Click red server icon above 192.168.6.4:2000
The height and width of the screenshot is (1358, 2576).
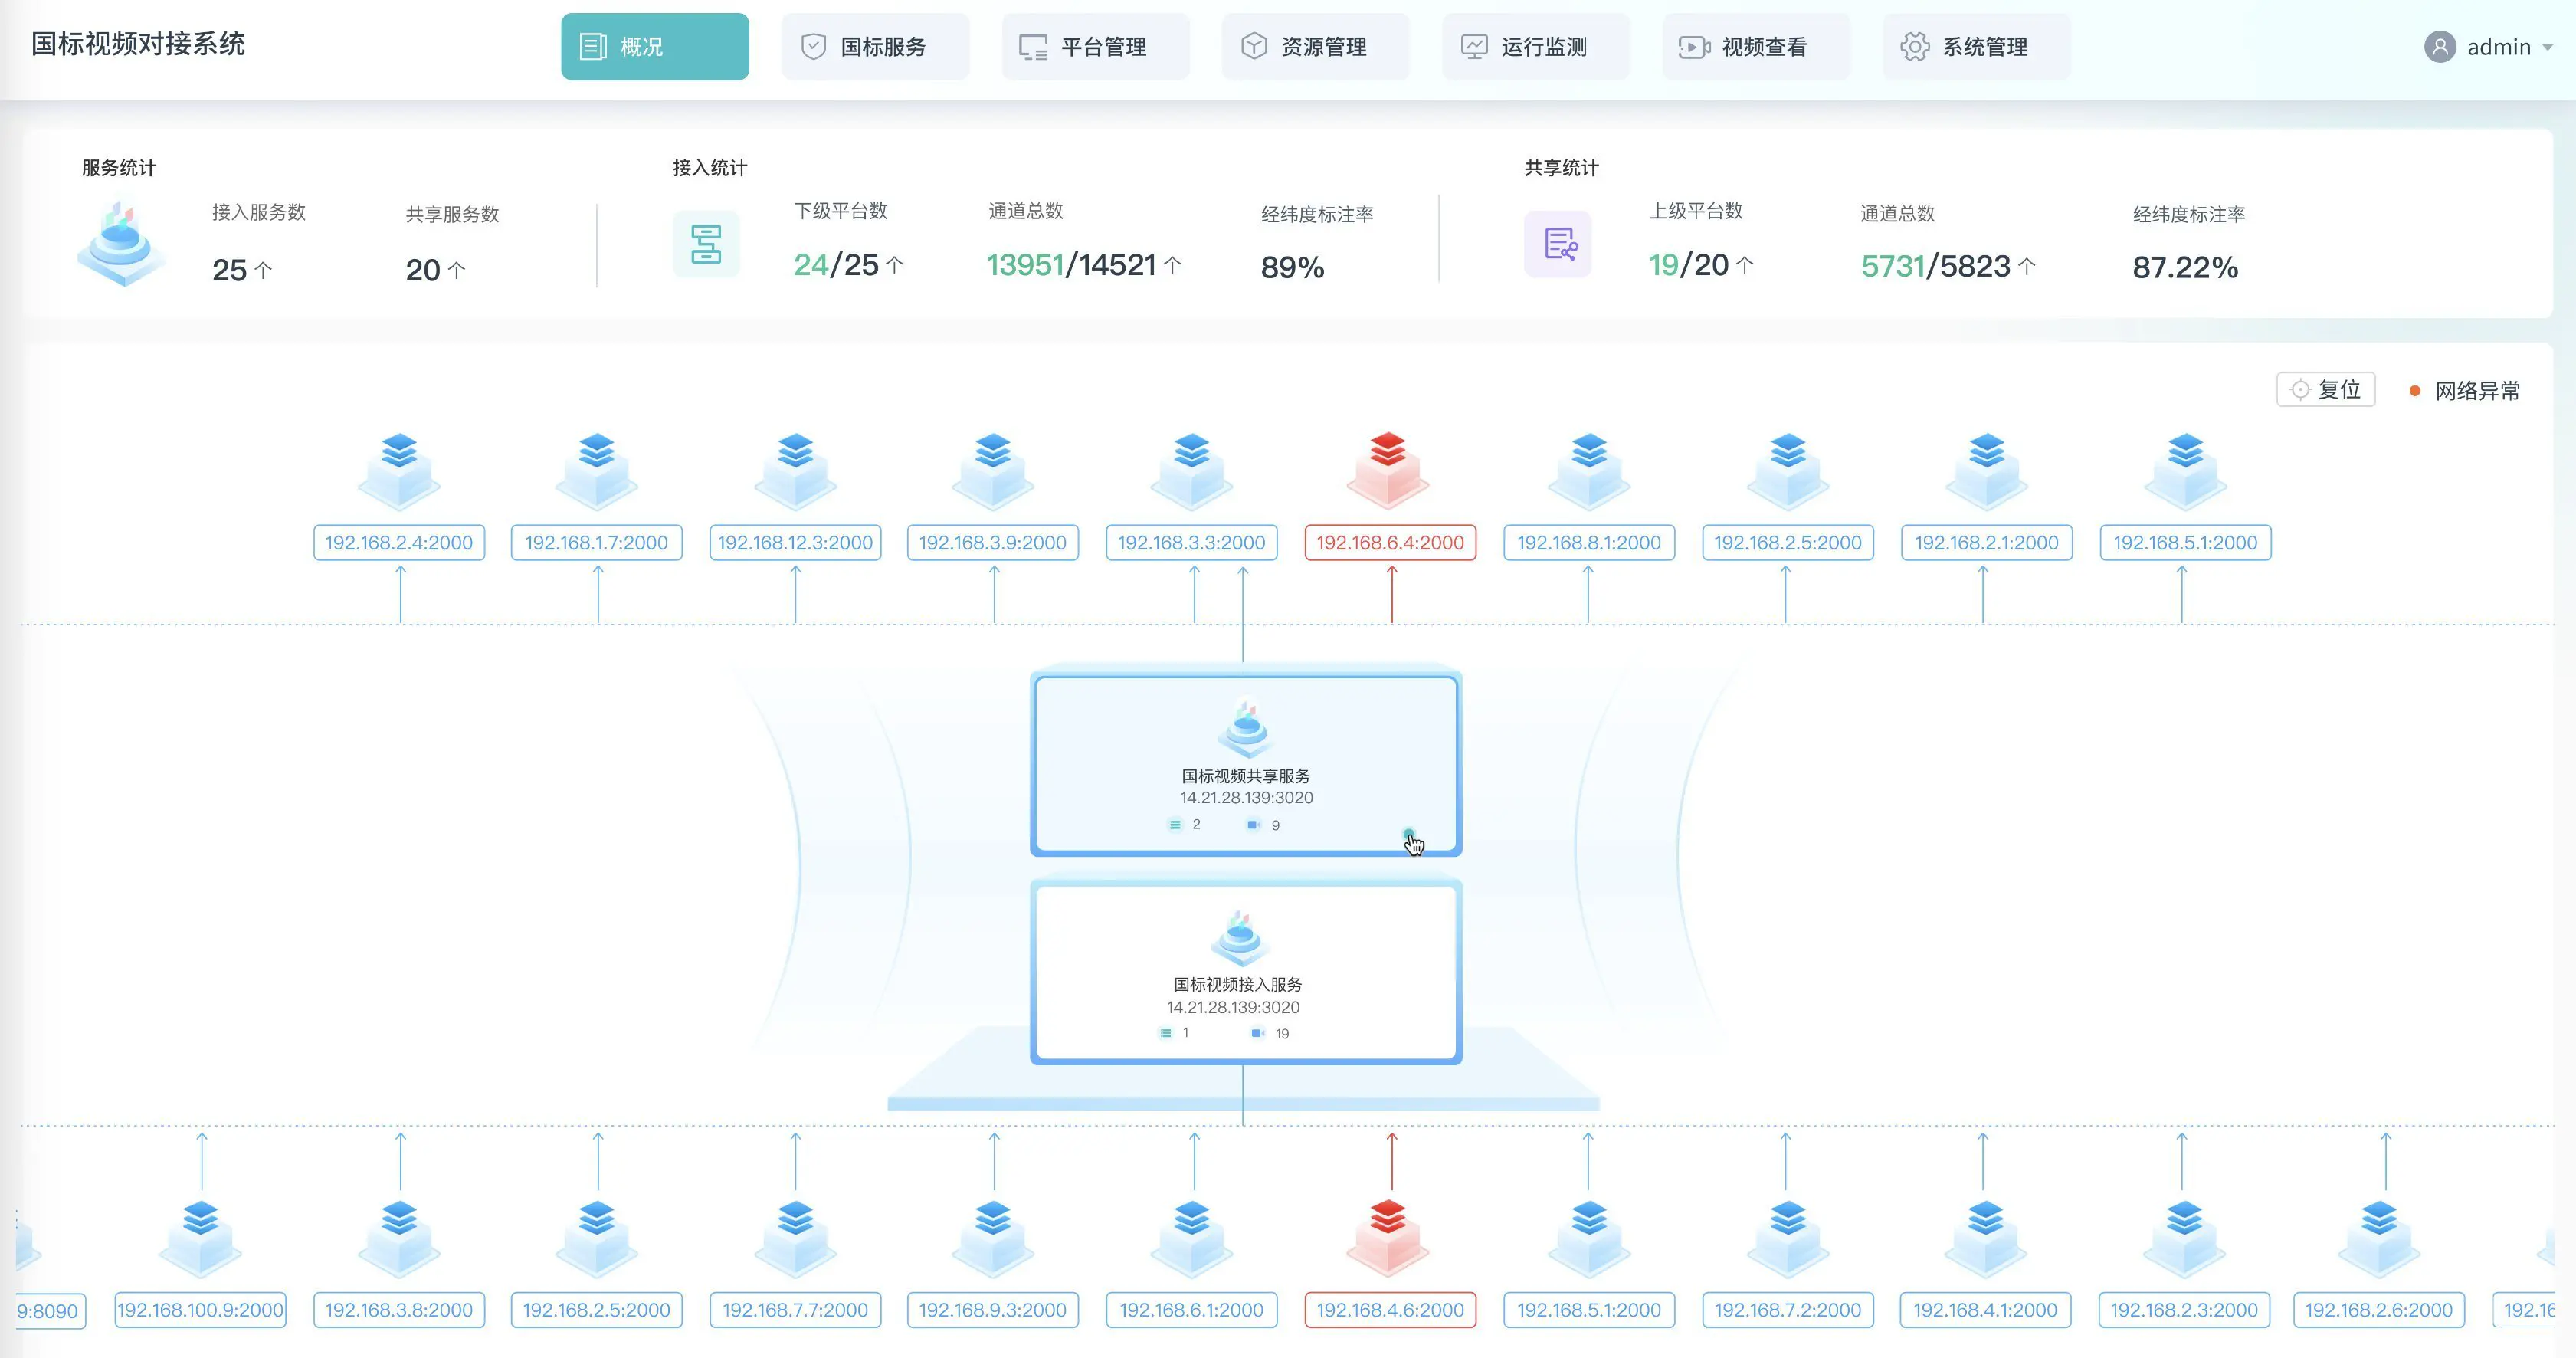pos(1388,468)
